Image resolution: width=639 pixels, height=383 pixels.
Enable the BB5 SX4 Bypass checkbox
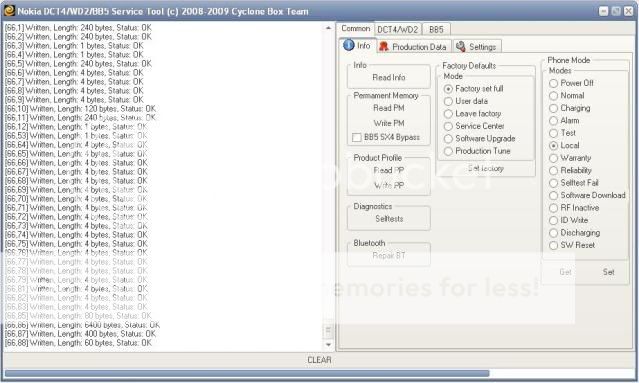tap(357, 137)
